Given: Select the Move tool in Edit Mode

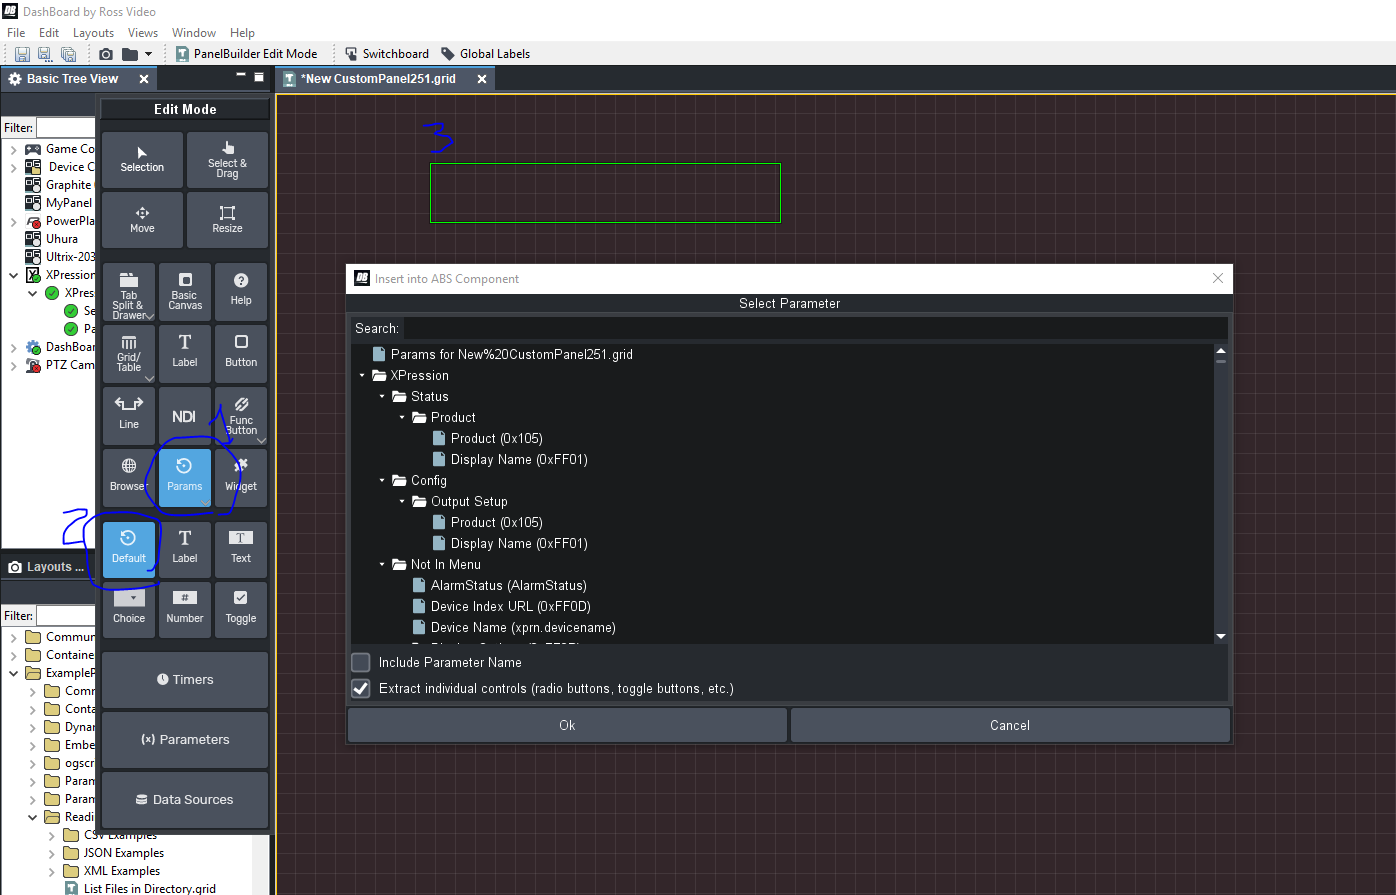Looking at the screenshot, I should click(x=142, y=219).
